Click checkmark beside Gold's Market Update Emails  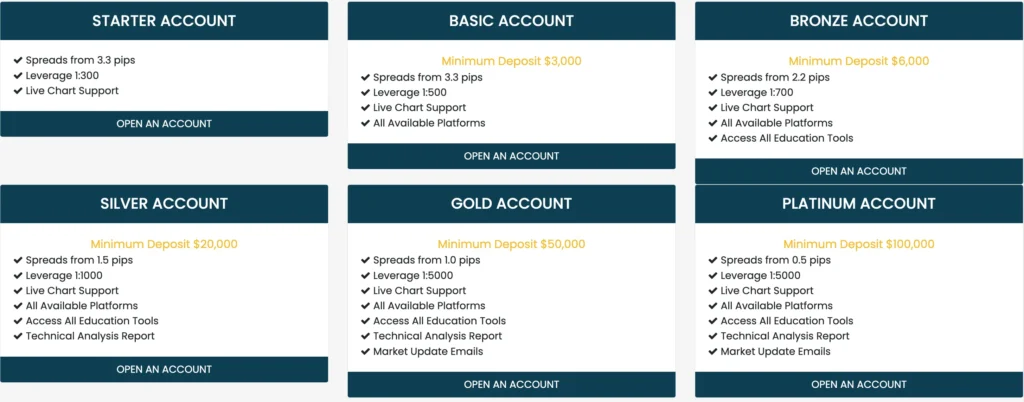coord(365,351)
